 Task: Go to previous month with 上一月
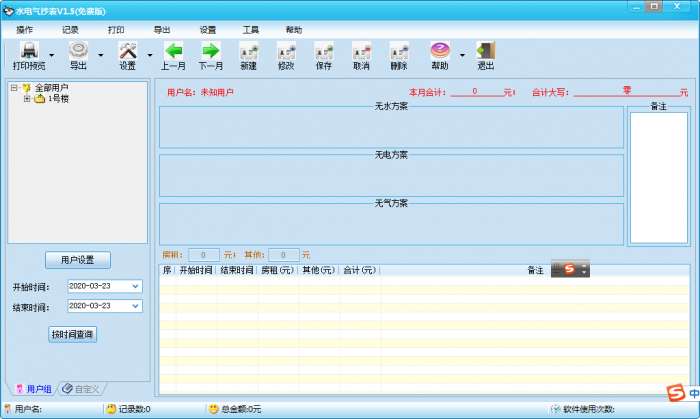(174, 54)
